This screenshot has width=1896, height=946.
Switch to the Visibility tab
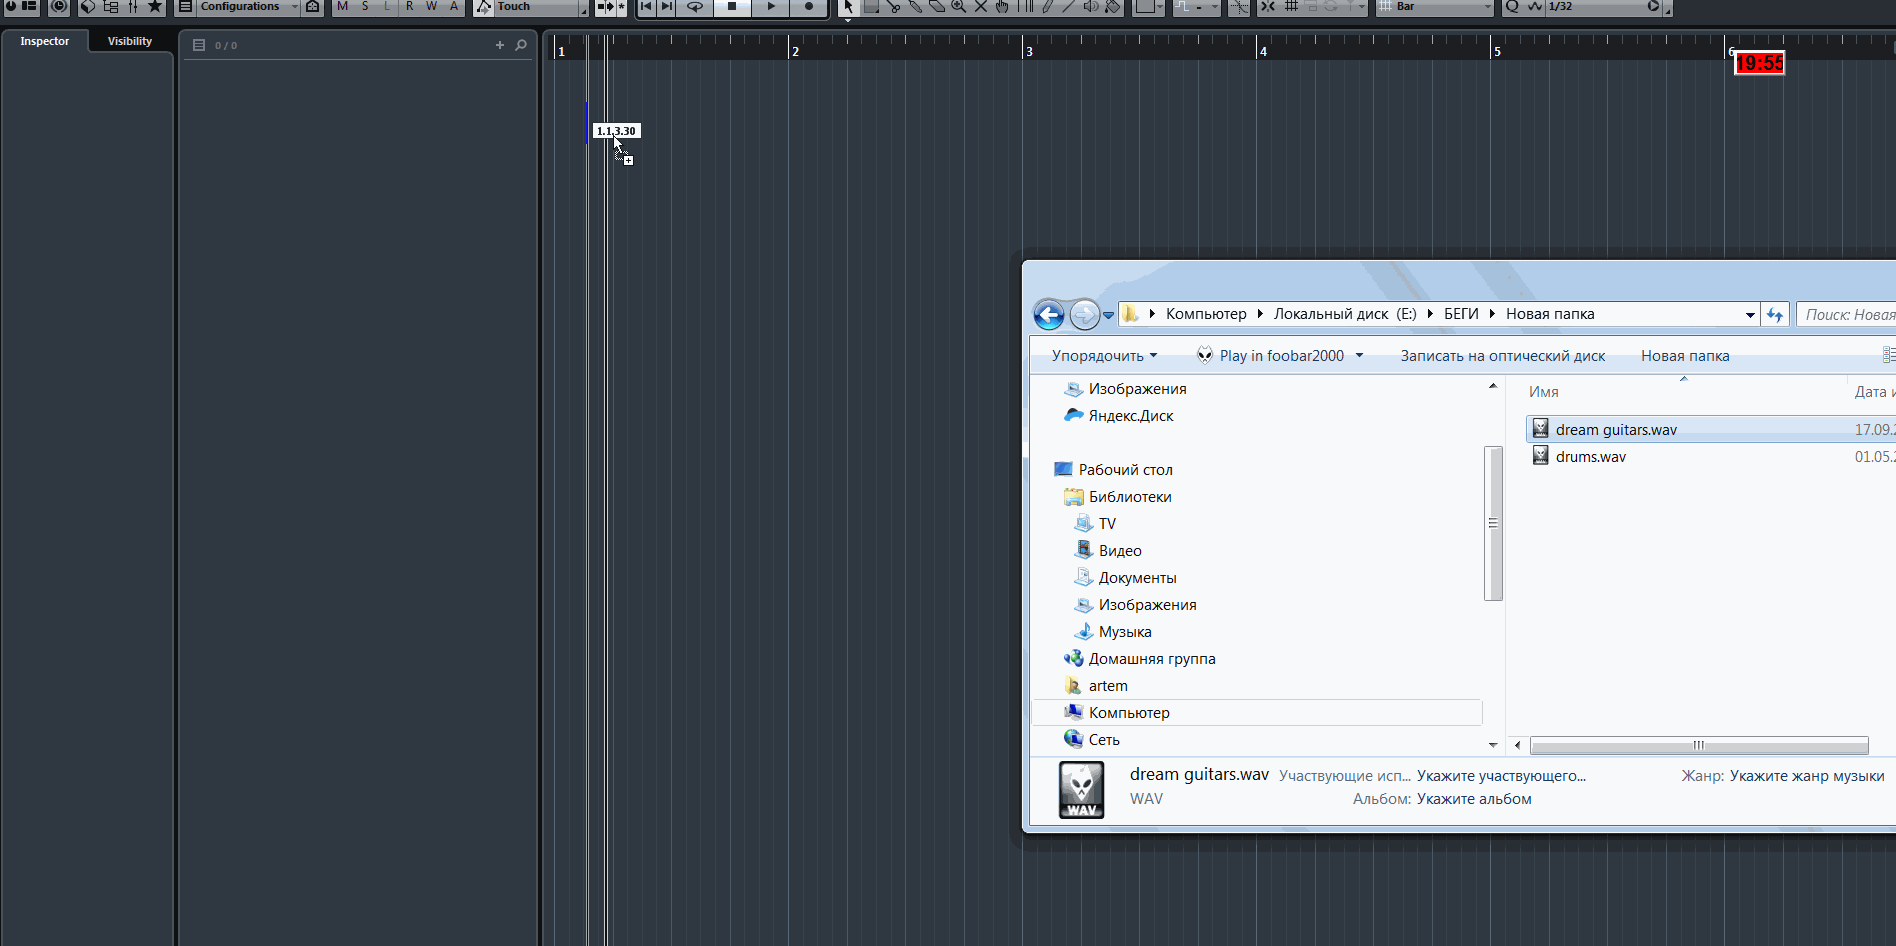[130, 41]
